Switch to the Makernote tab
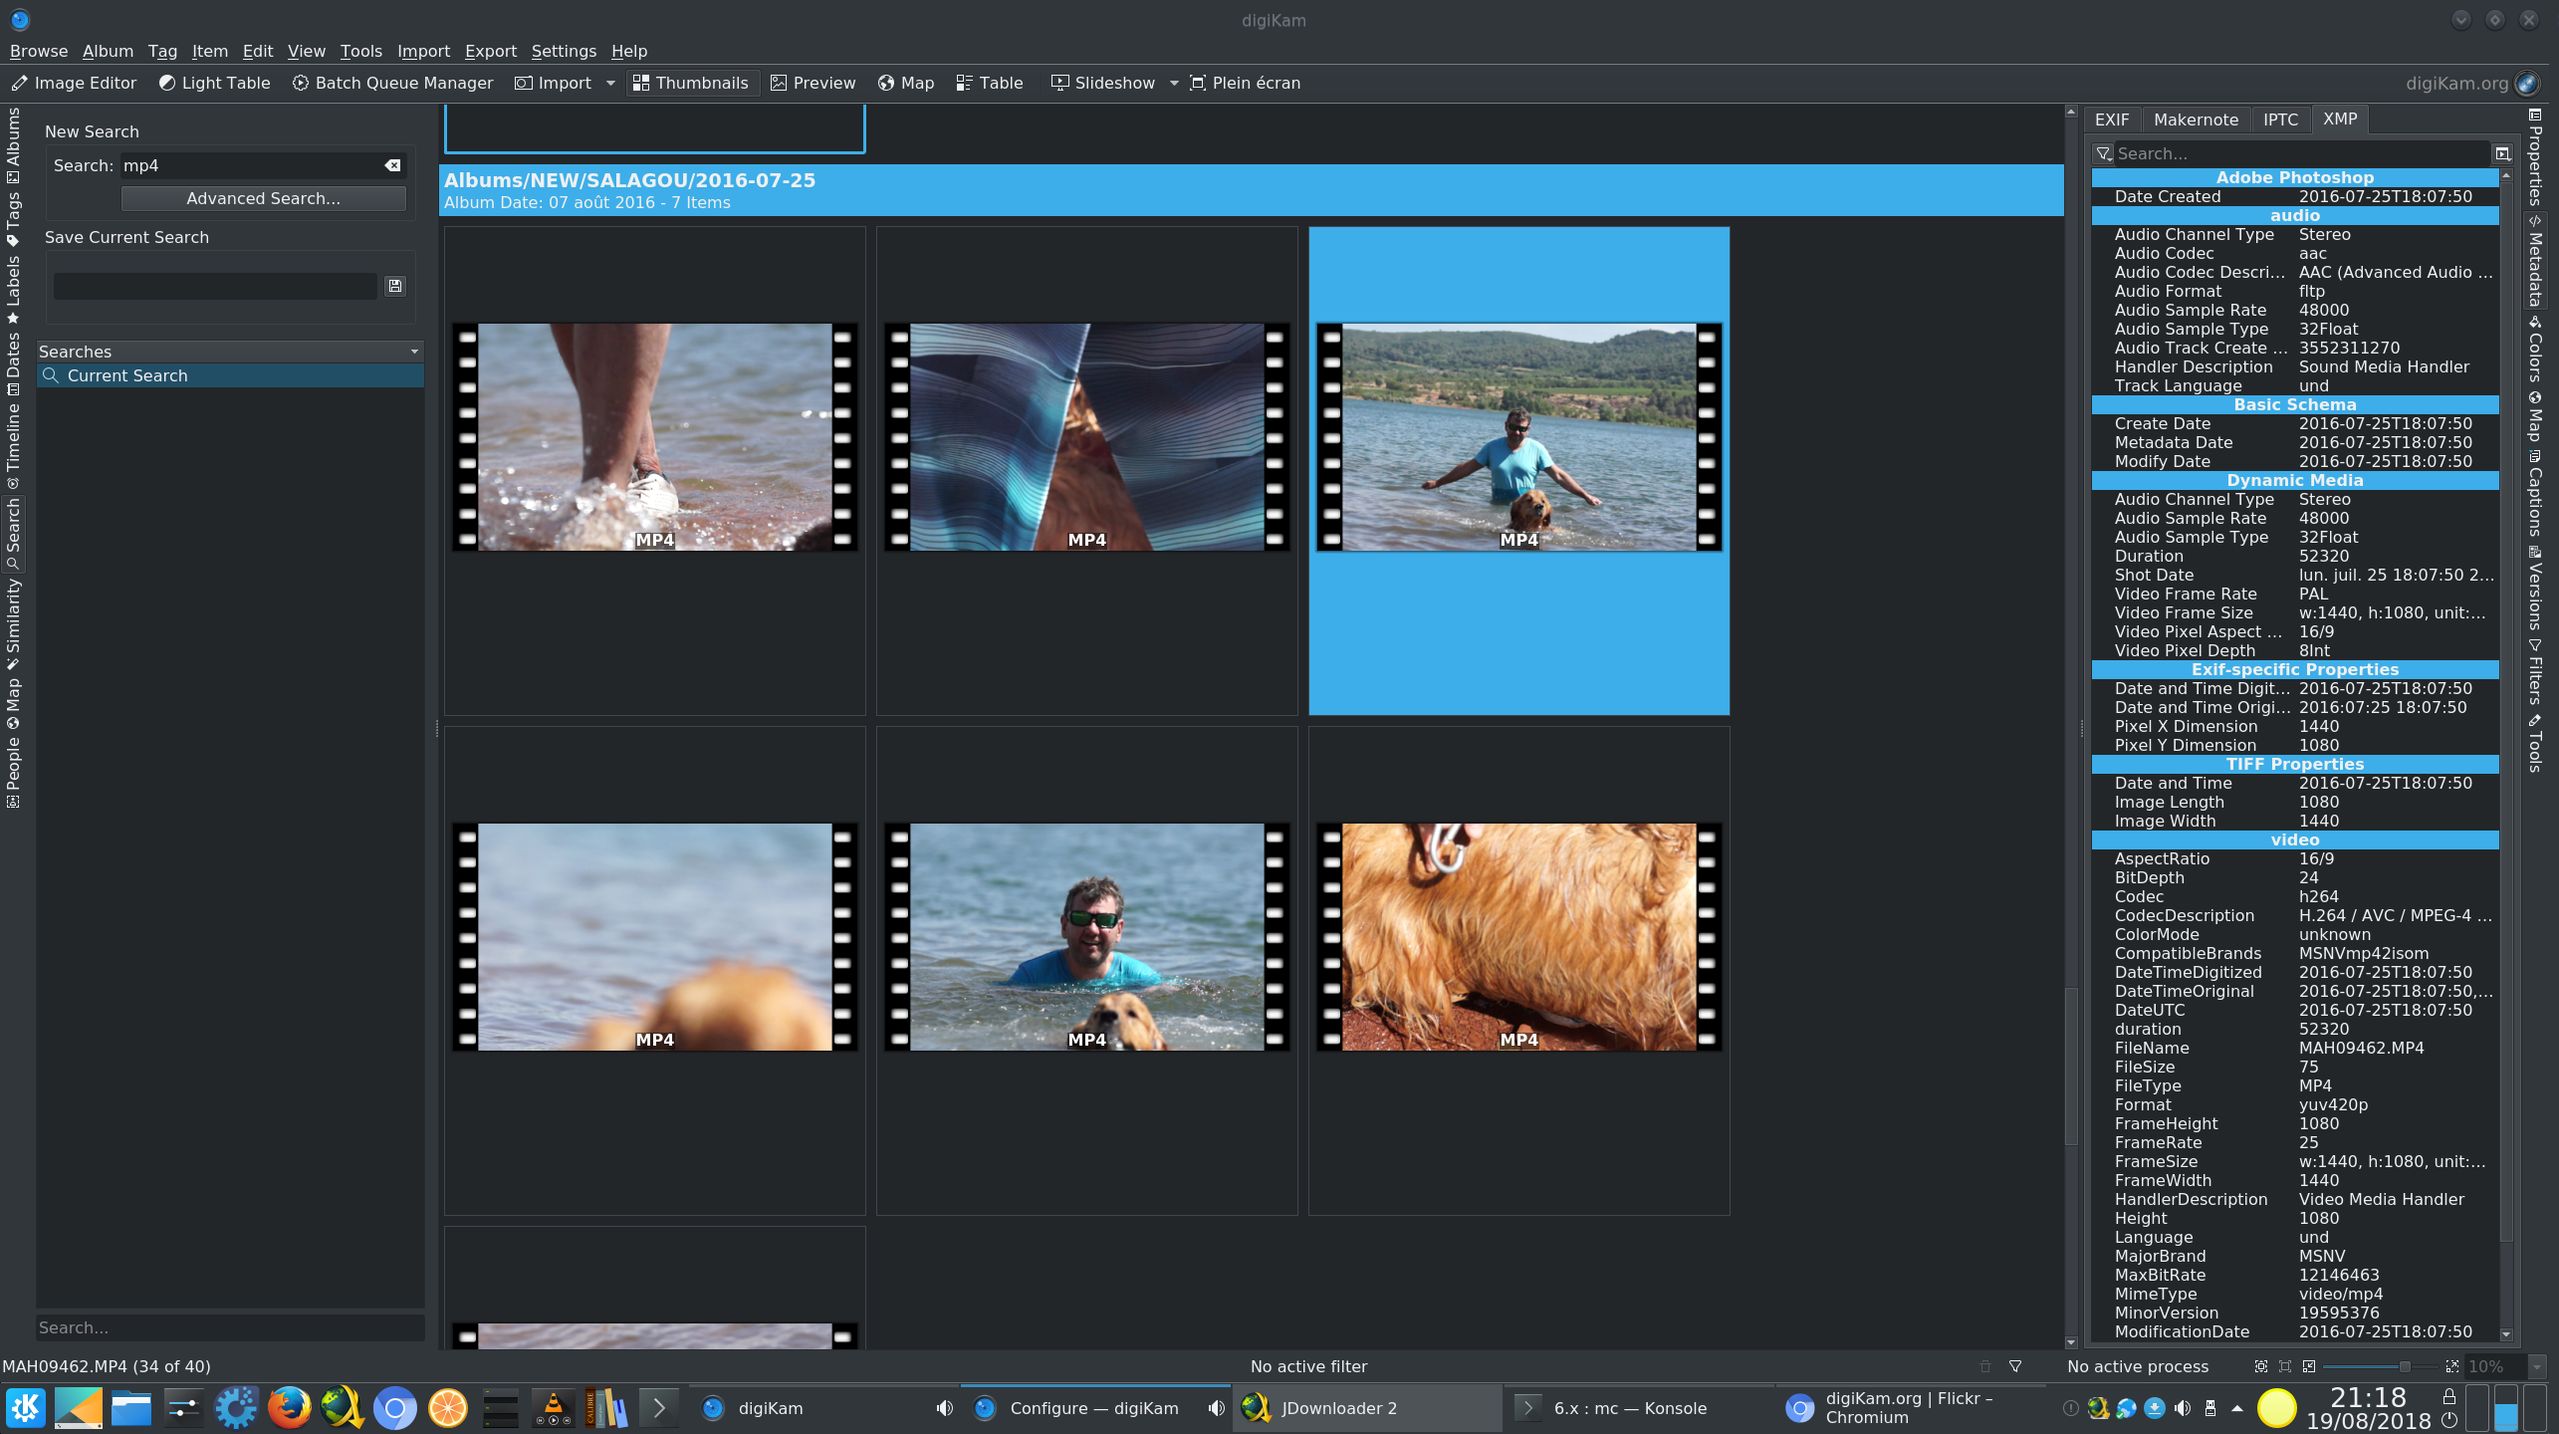The image size is (2559, 1434). (x=2195, y=120)
